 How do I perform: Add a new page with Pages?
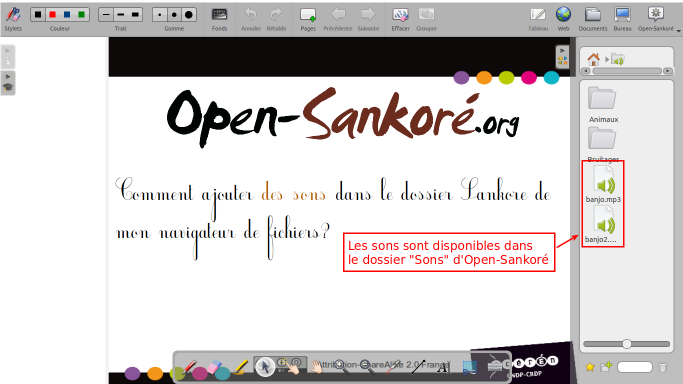pos(308,19)
